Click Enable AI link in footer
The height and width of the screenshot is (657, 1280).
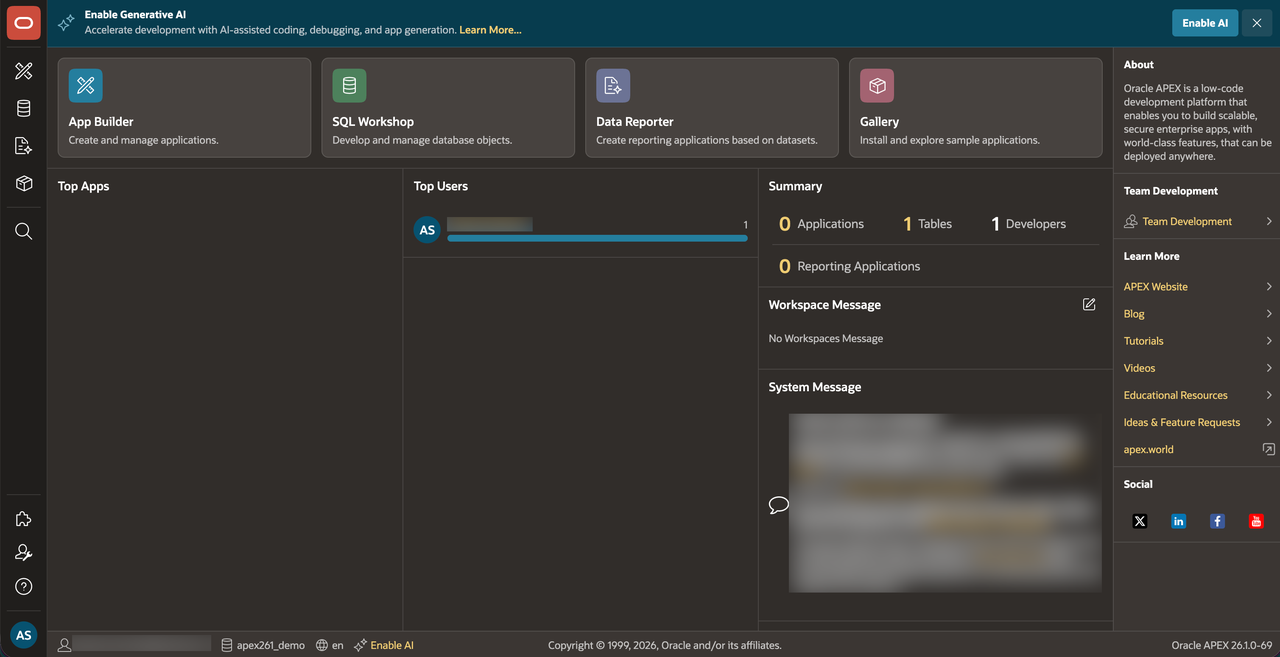pos(392,645)
